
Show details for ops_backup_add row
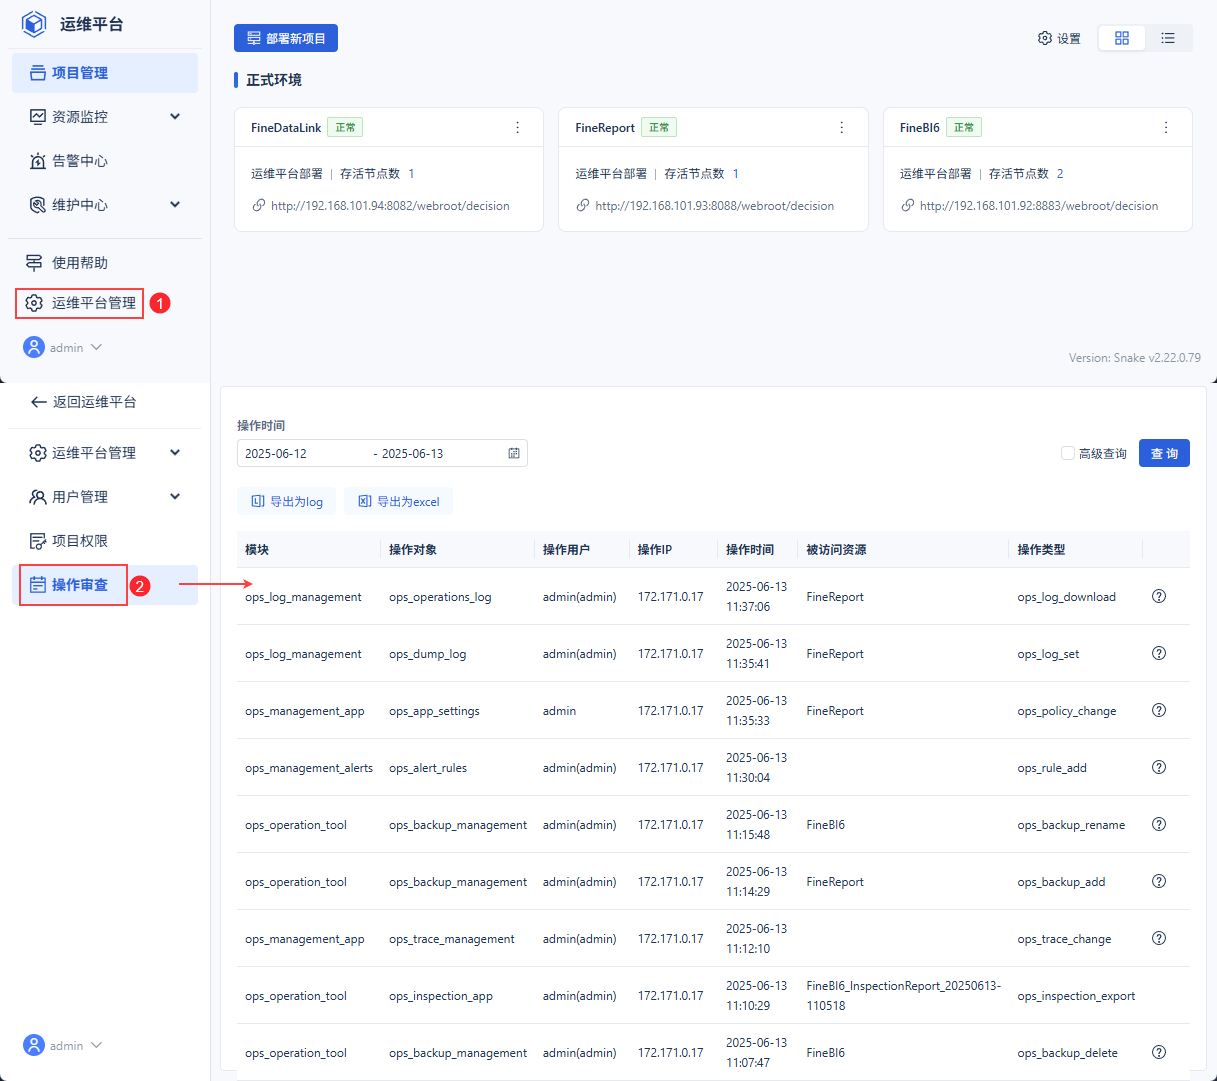(x=1159, y=881)
